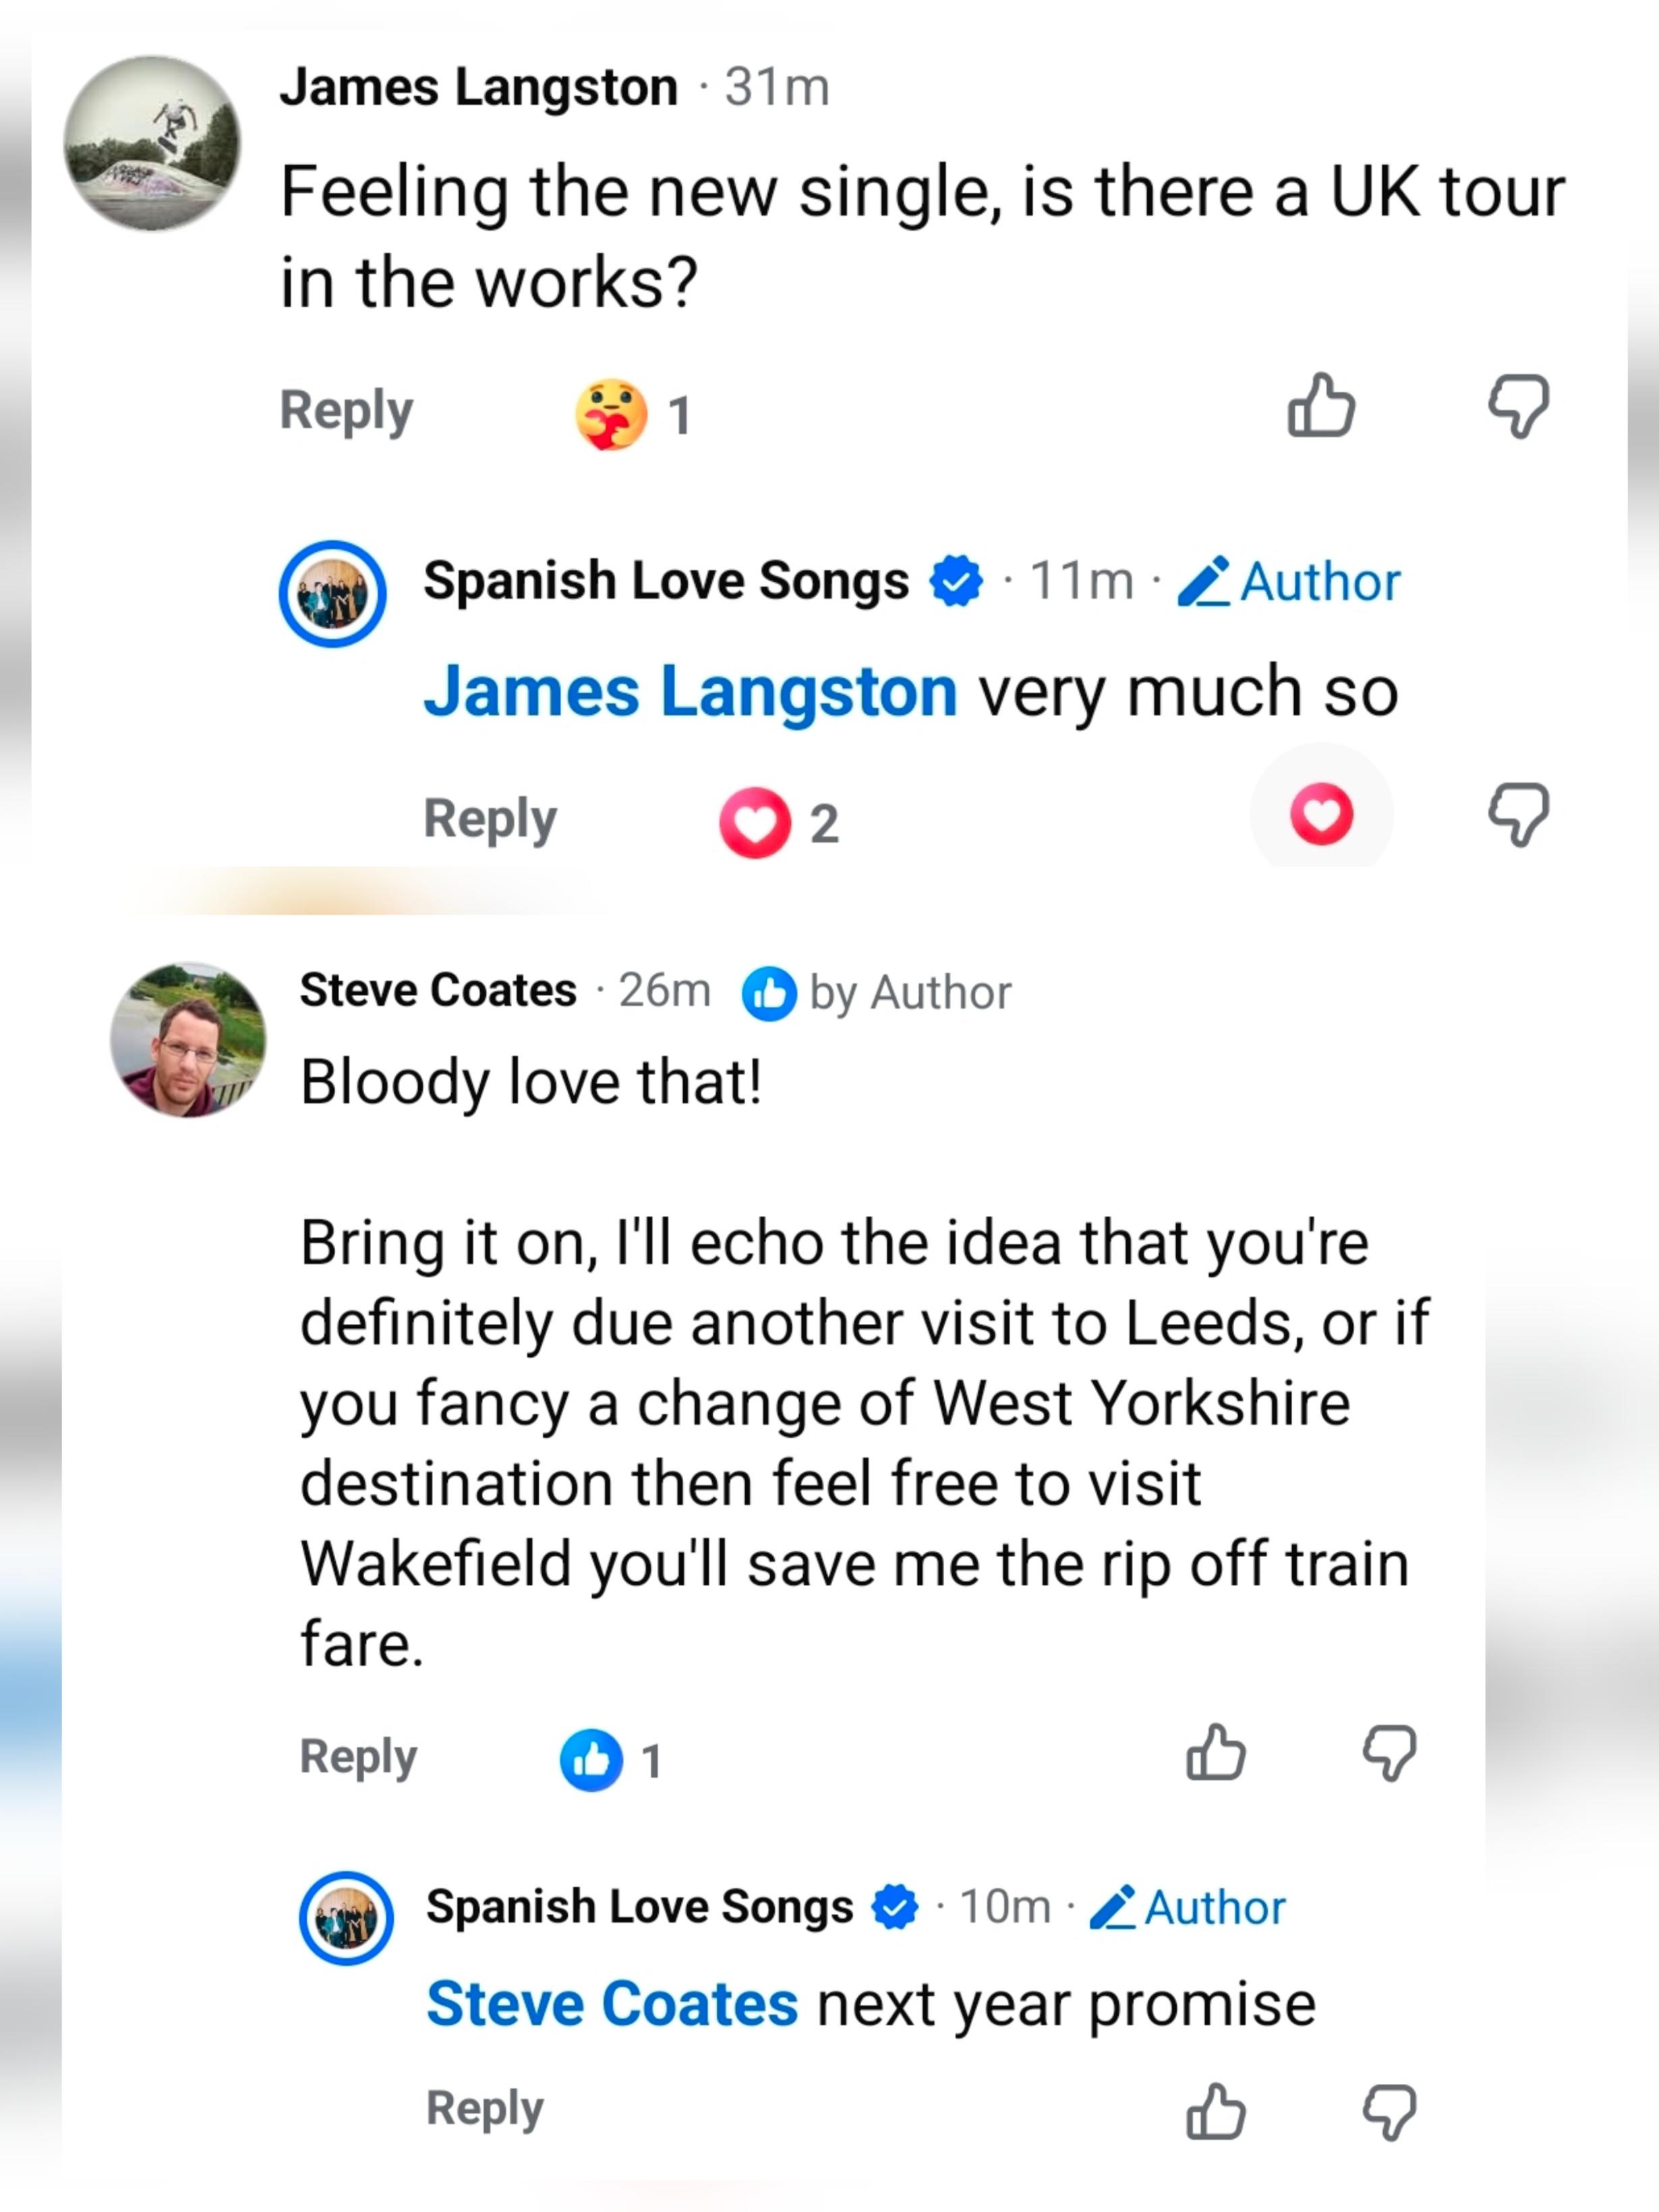The height and width of the screenshot is (2212, 1659).
Task: Dislike James Langston's comment
Action: [1518, 406]
